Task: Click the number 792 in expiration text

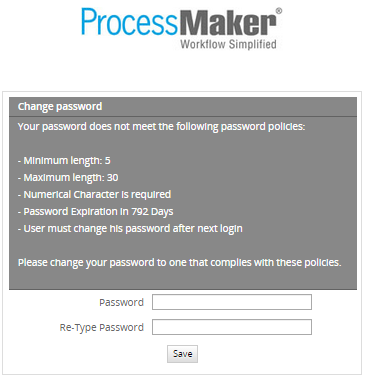Action: coord(140,212)
